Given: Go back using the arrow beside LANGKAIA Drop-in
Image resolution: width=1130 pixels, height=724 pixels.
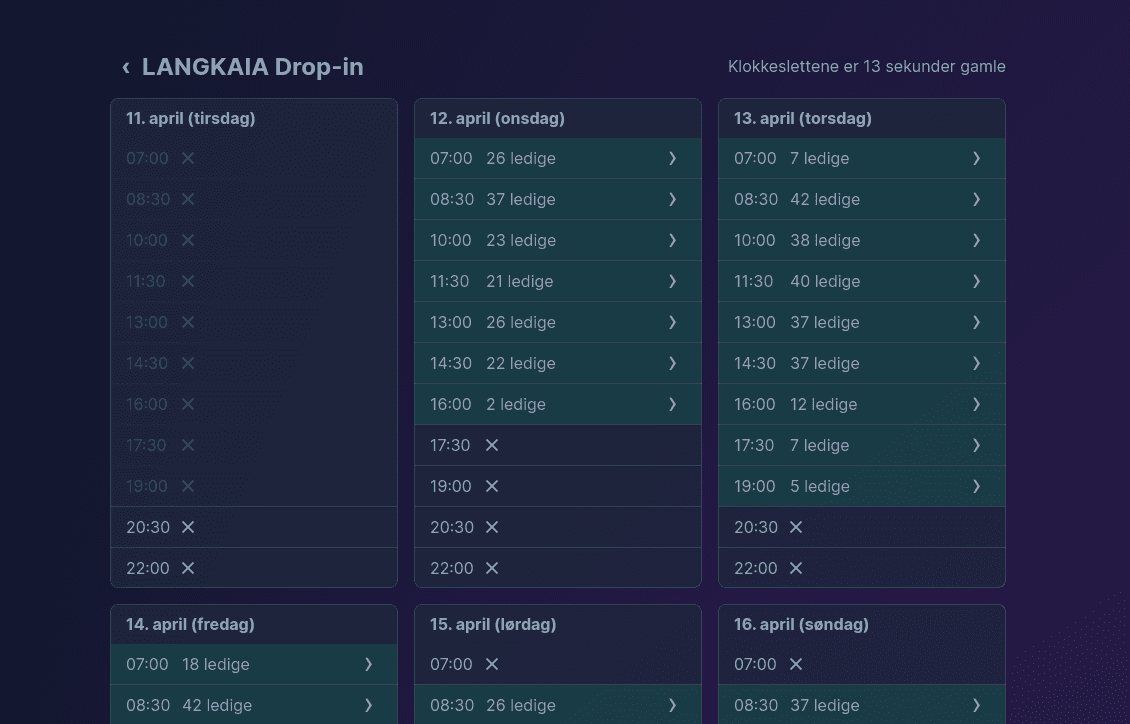Looking at the screenshot, I should [x=126, y=67].
